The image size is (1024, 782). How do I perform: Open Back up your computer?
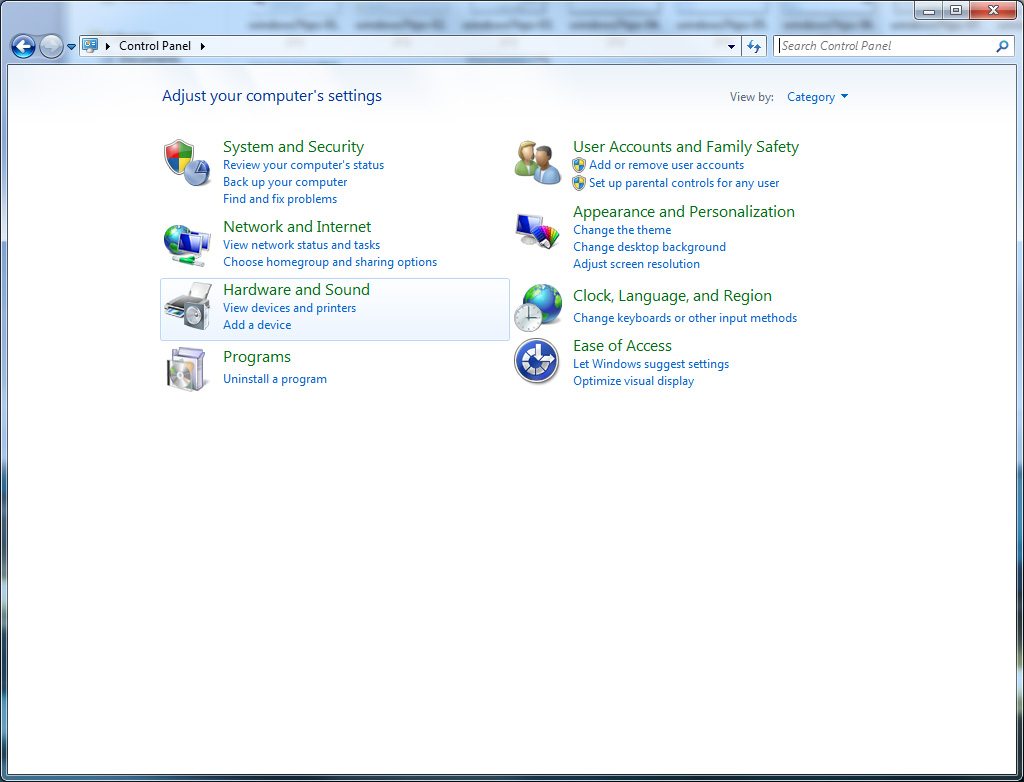[x=285, y=182]
